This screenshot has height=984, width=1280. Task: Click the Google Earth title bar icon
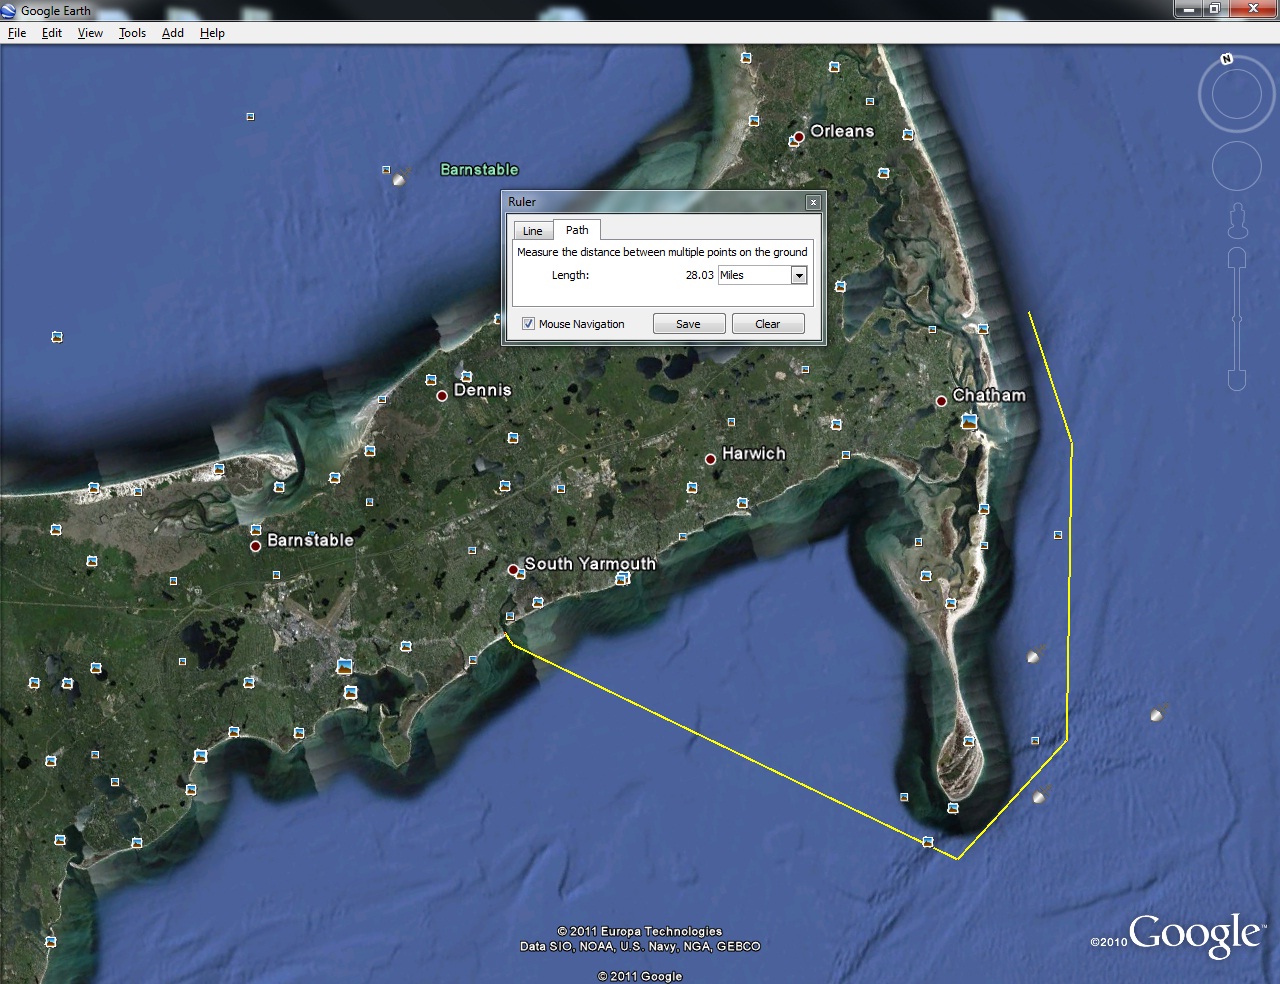pyautogui.click(x=9, y=10)
